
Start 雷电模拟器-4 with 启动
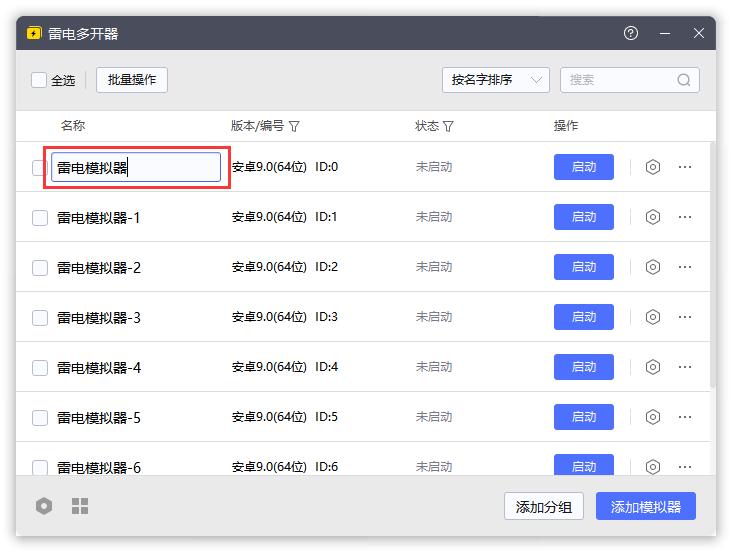583,367
